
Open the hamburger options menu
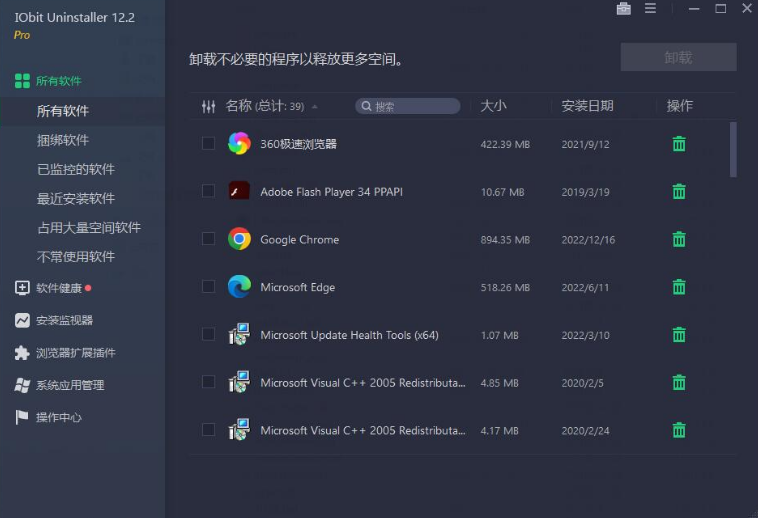pos(650,8)
